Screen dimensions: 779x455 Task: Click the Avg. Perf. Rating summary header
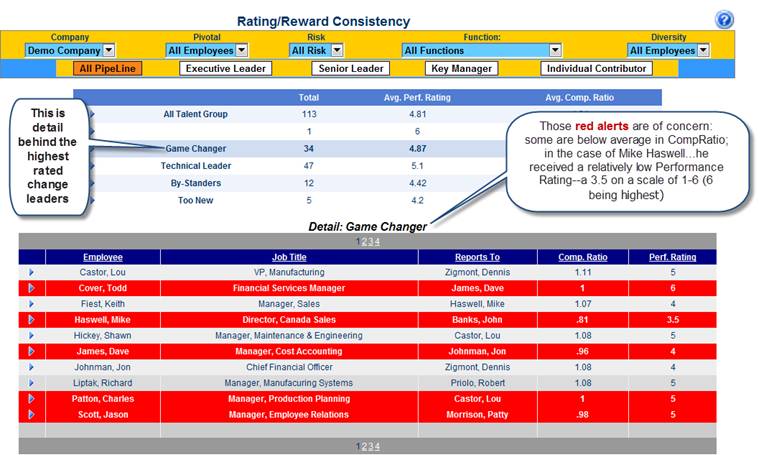coord(417,98)
